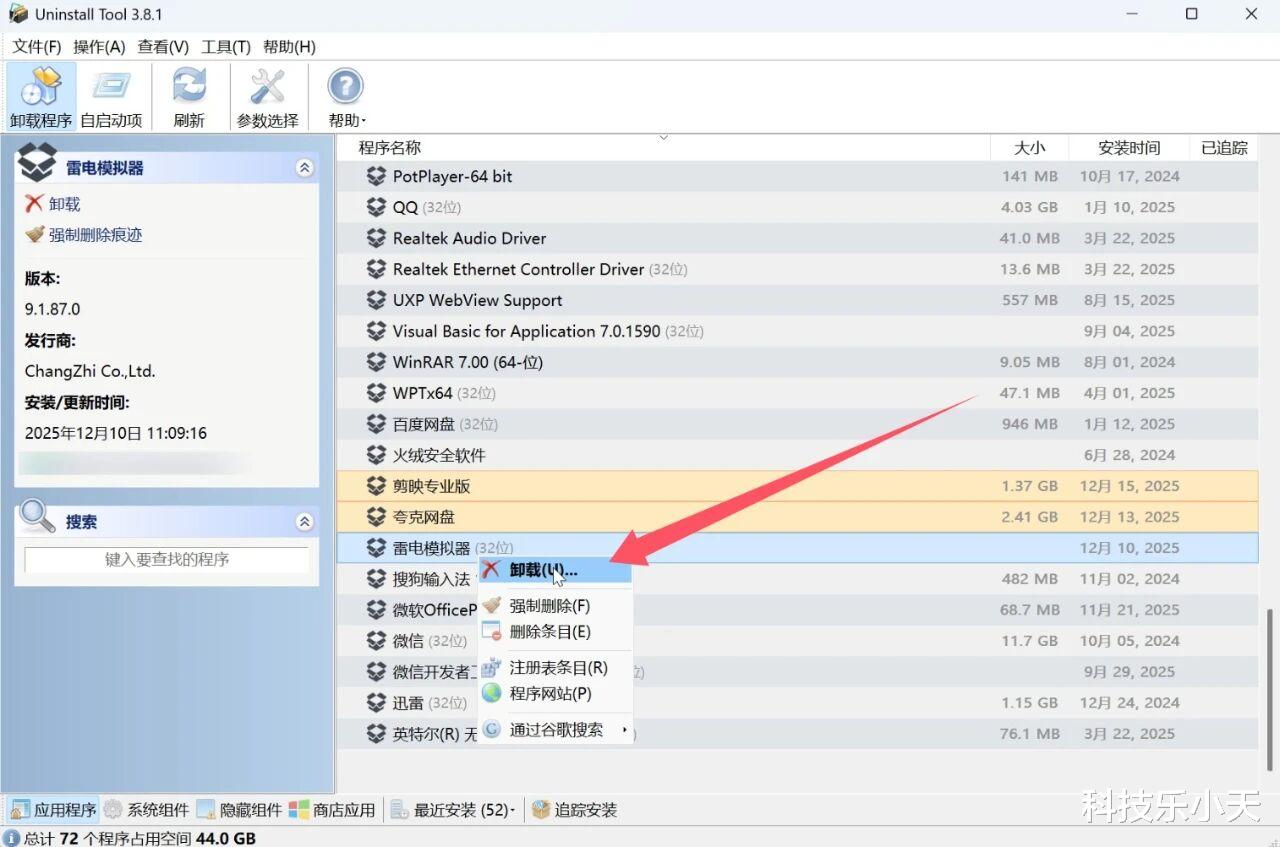Sort by the 大小 column header

point(1029,148)
